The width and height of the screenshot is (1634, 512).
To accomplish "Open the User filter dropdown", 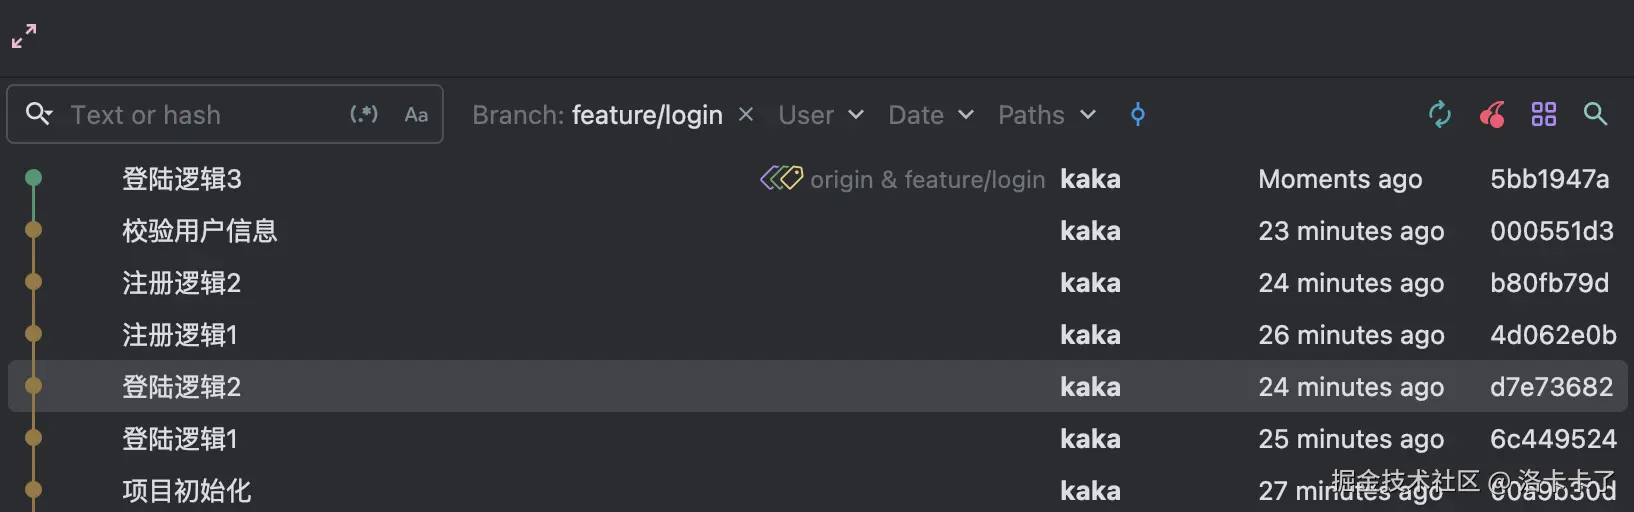I will pyautogui.click(x=821, y=115).
